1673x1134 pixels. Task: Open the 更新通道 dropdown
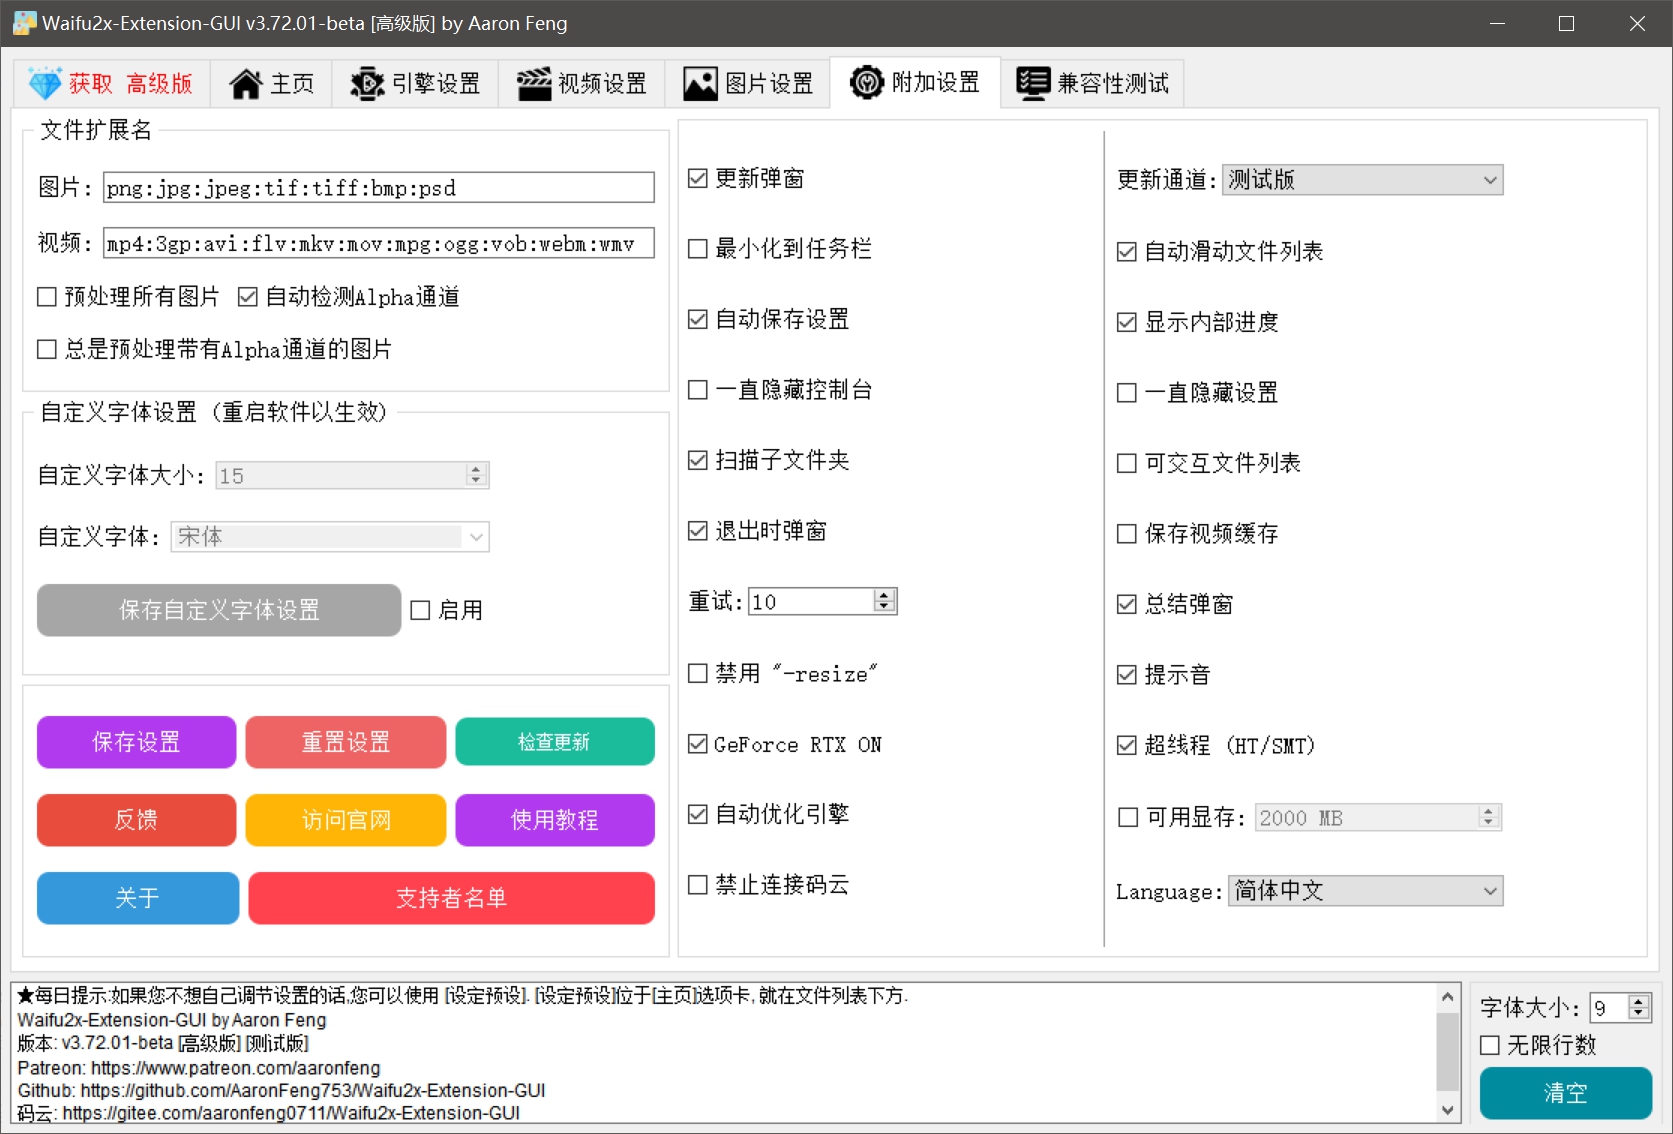click(x=1362, y=180)
